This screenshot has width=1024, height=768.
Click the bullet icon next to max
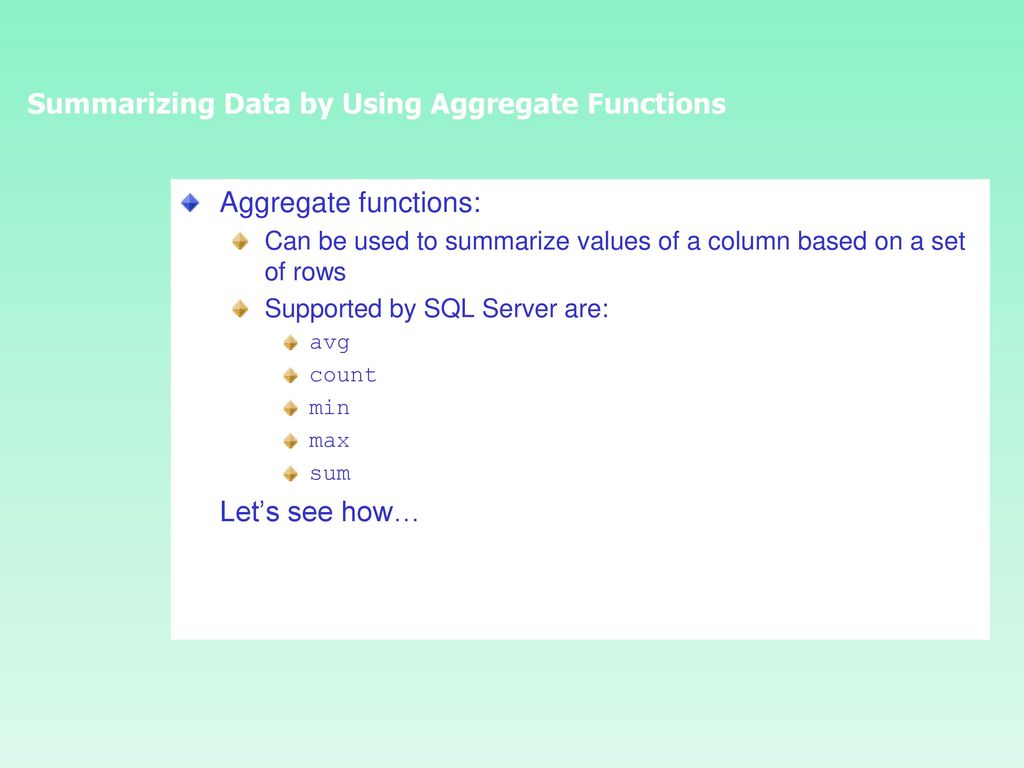pos(291,441)
